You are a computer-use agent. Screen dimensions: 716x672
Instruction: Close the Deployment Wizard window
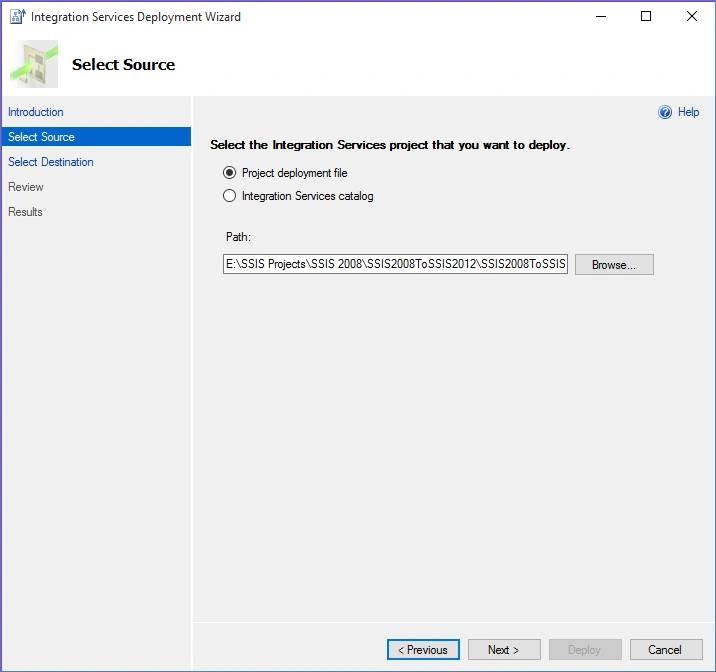692,16
